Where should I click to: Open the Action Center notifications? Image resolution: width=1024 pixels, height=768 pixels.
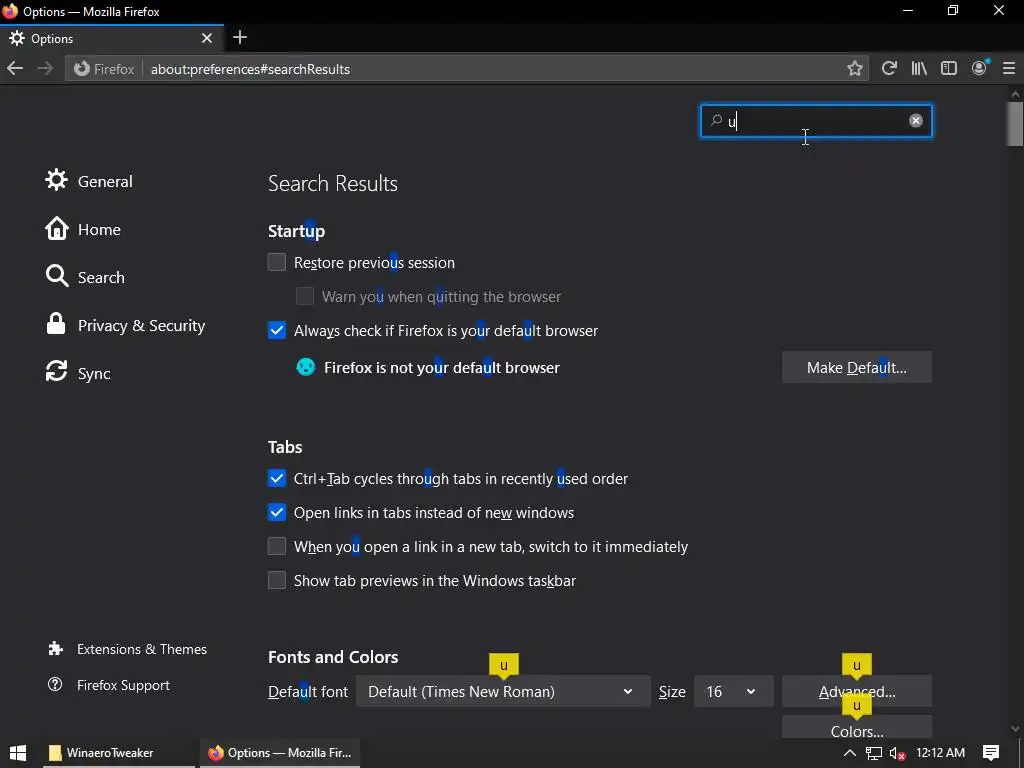(991, 752)
